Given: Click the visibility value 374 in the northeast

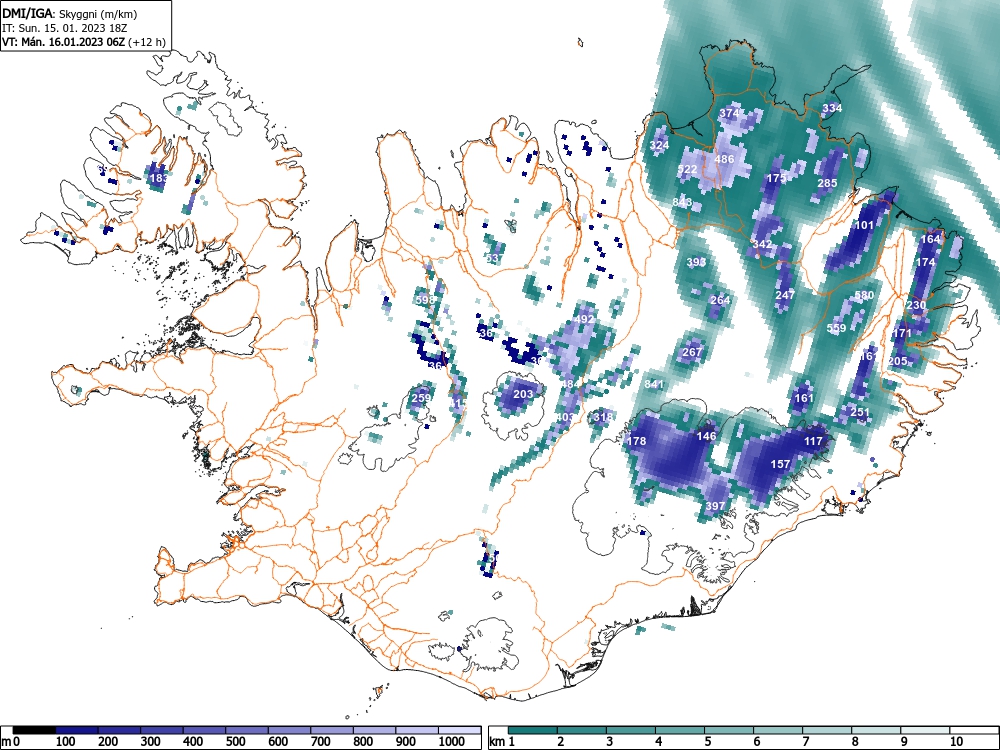Looking at the screenshot, I should (x=729, y=113).
